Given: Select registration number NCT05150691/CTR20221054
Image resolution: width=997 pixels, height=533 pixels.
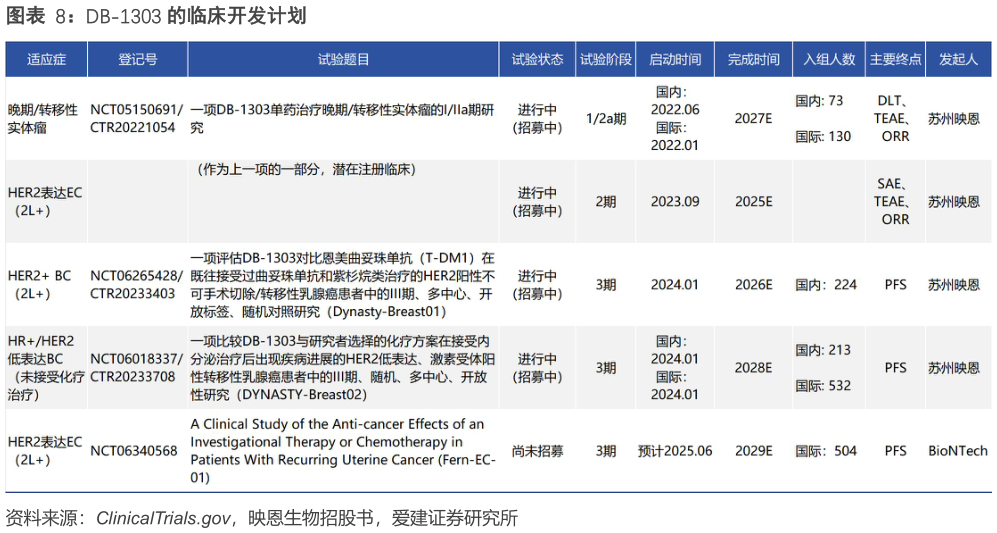Looking at the screenshot, I should click(136, 119).
